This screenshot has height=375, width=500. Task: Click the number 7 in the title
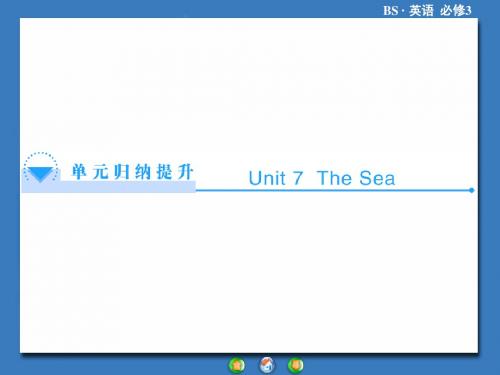298,178
